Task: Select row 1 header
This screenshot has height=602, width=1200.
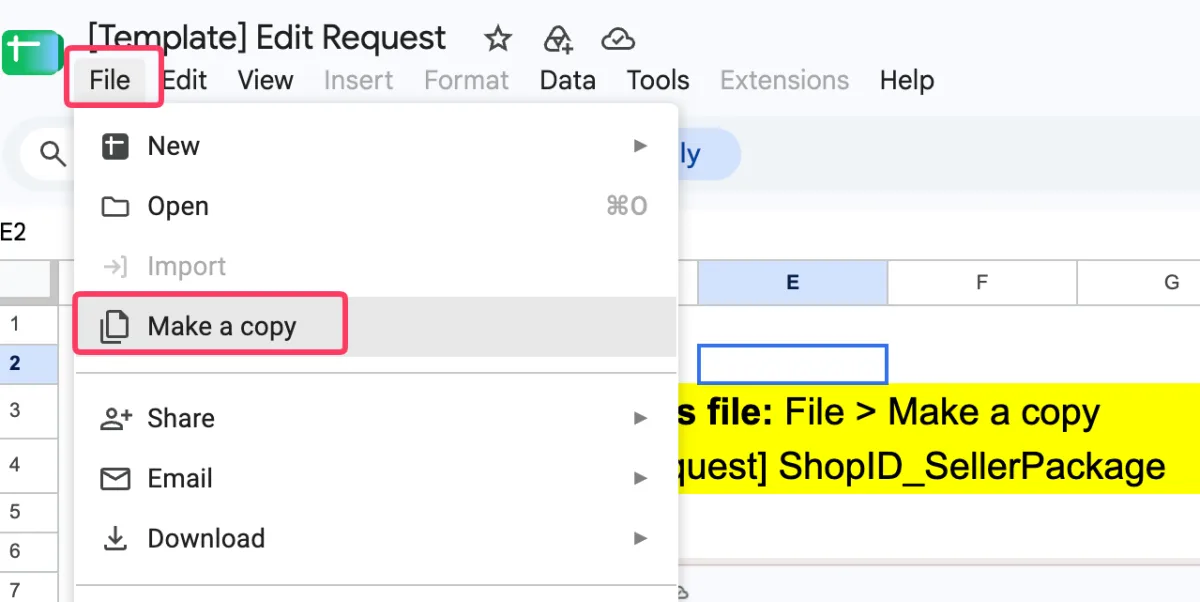Action: coord(29,324)
